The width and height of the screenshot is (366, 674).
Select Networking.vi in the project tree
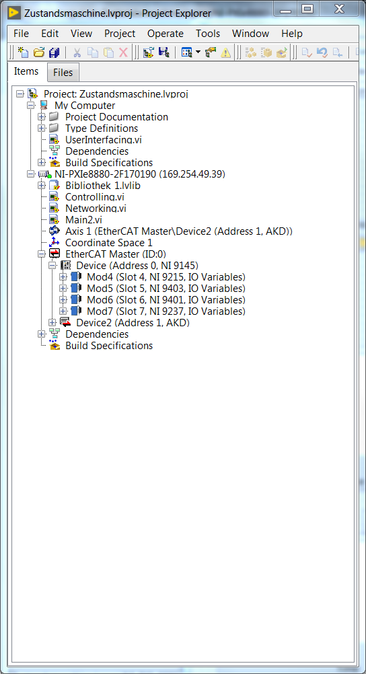95,208
